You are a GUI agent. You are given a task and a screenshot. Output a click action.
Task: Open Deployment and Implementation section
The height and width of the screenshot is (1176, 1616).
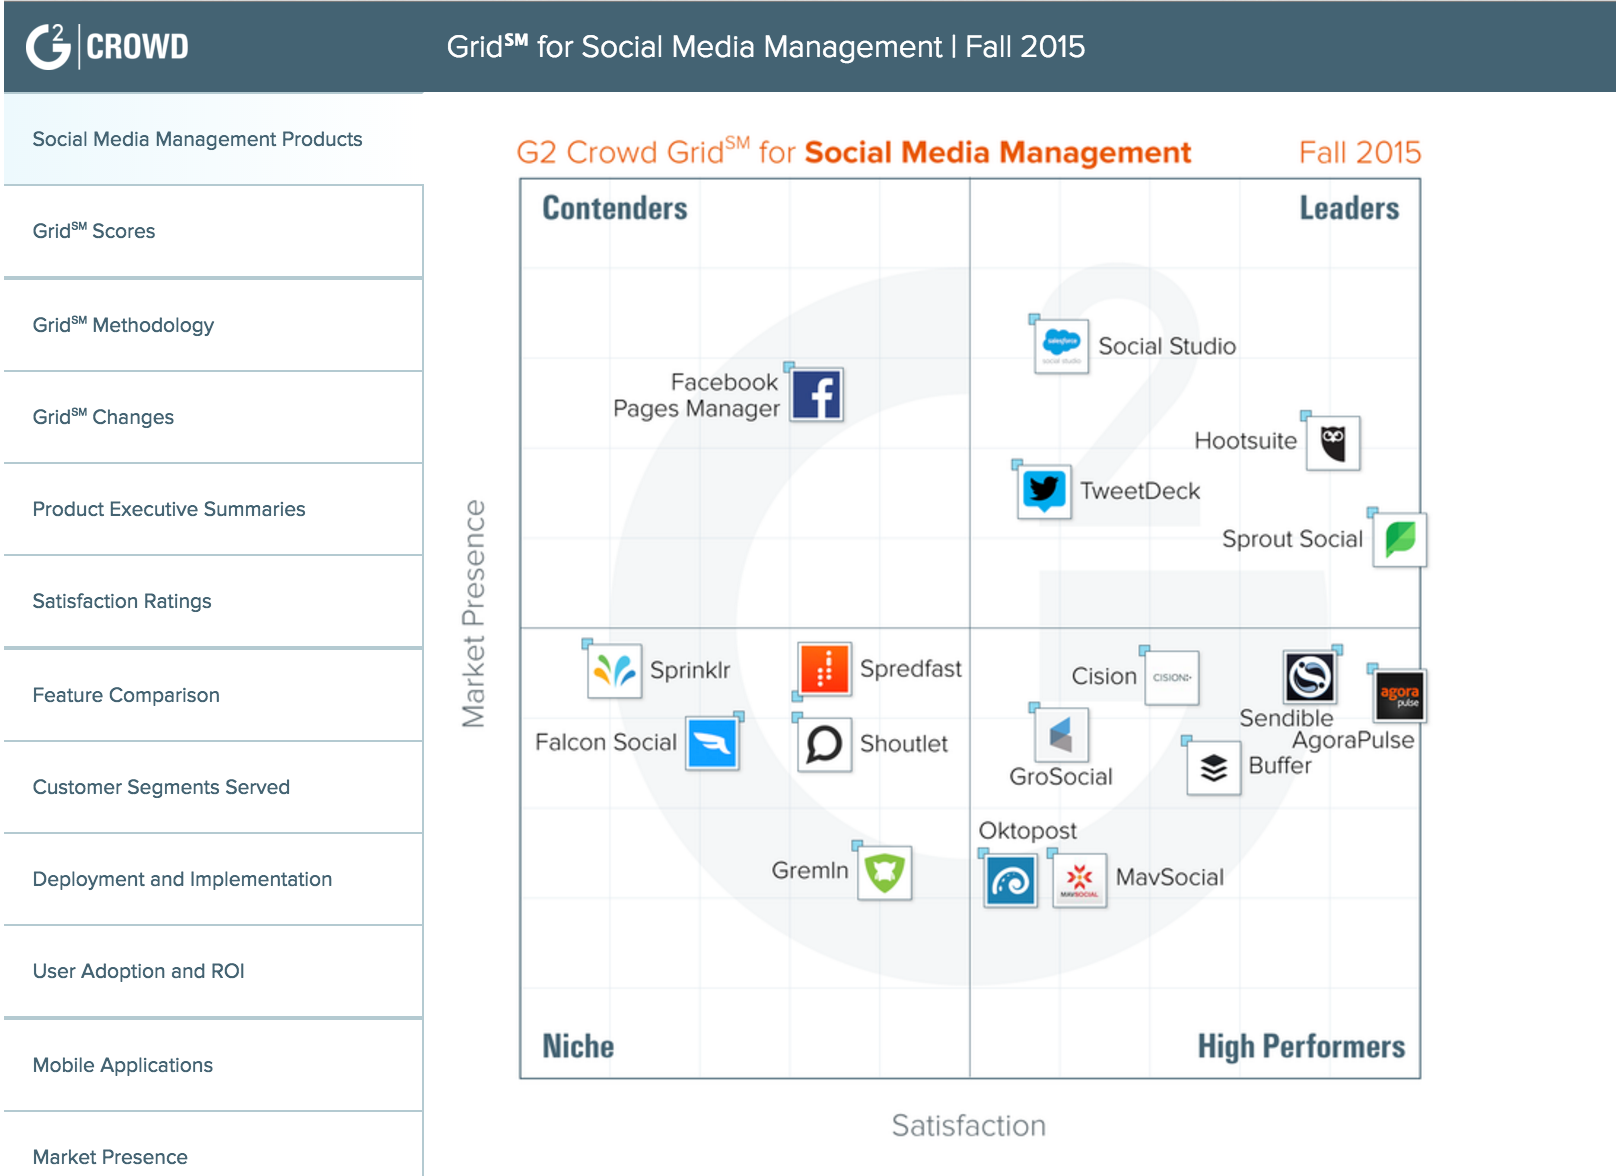(213, 879)
